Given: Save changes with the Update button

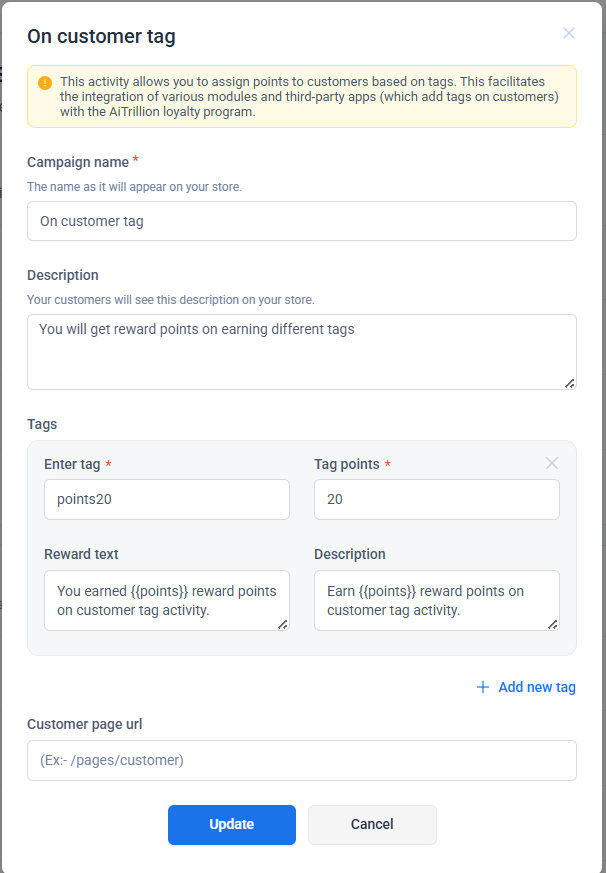Looking at the screenshot, I should (x=231, y=825).
